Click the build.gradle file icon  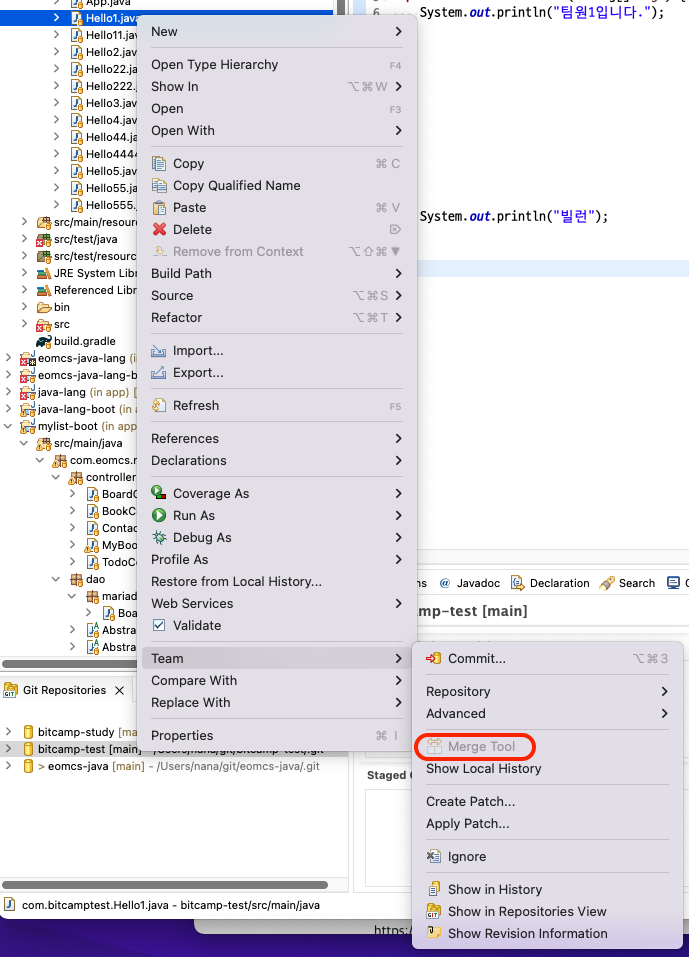(x=43, y=341)
